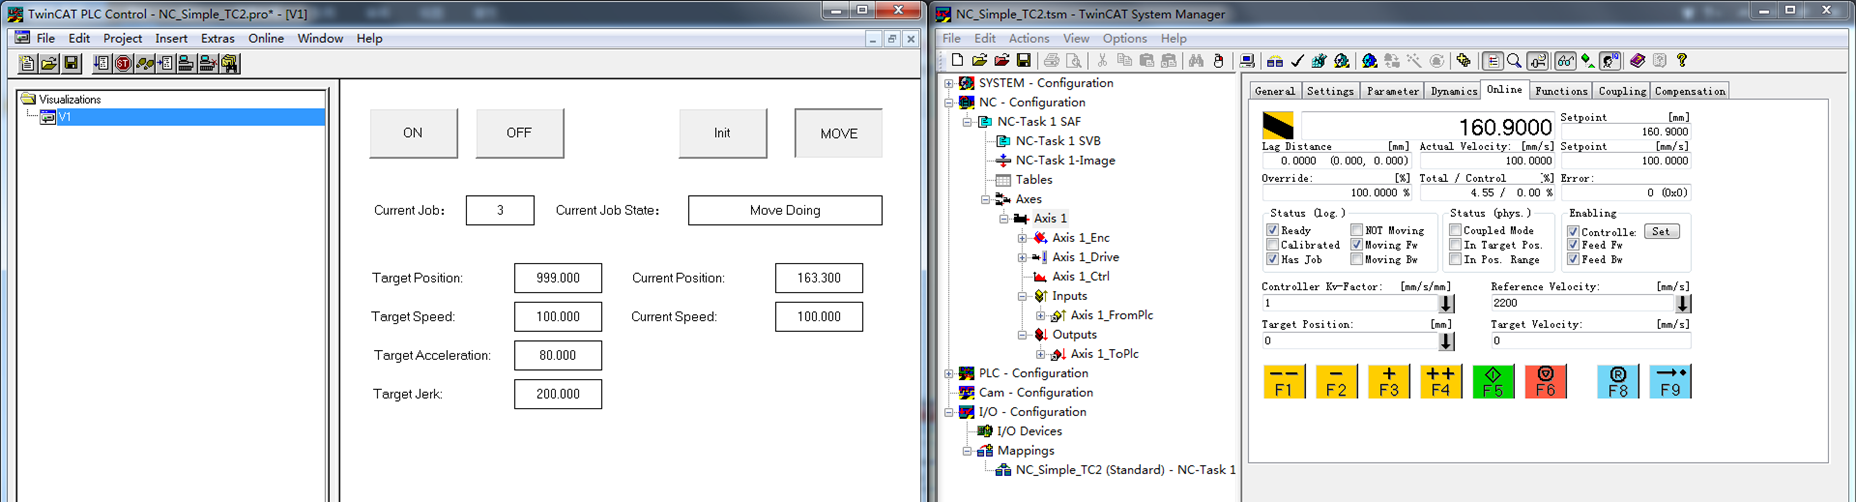Click the Reference Velocity input field
This screenshot has width=1856, height=502.
click(x=1581, y=303)
